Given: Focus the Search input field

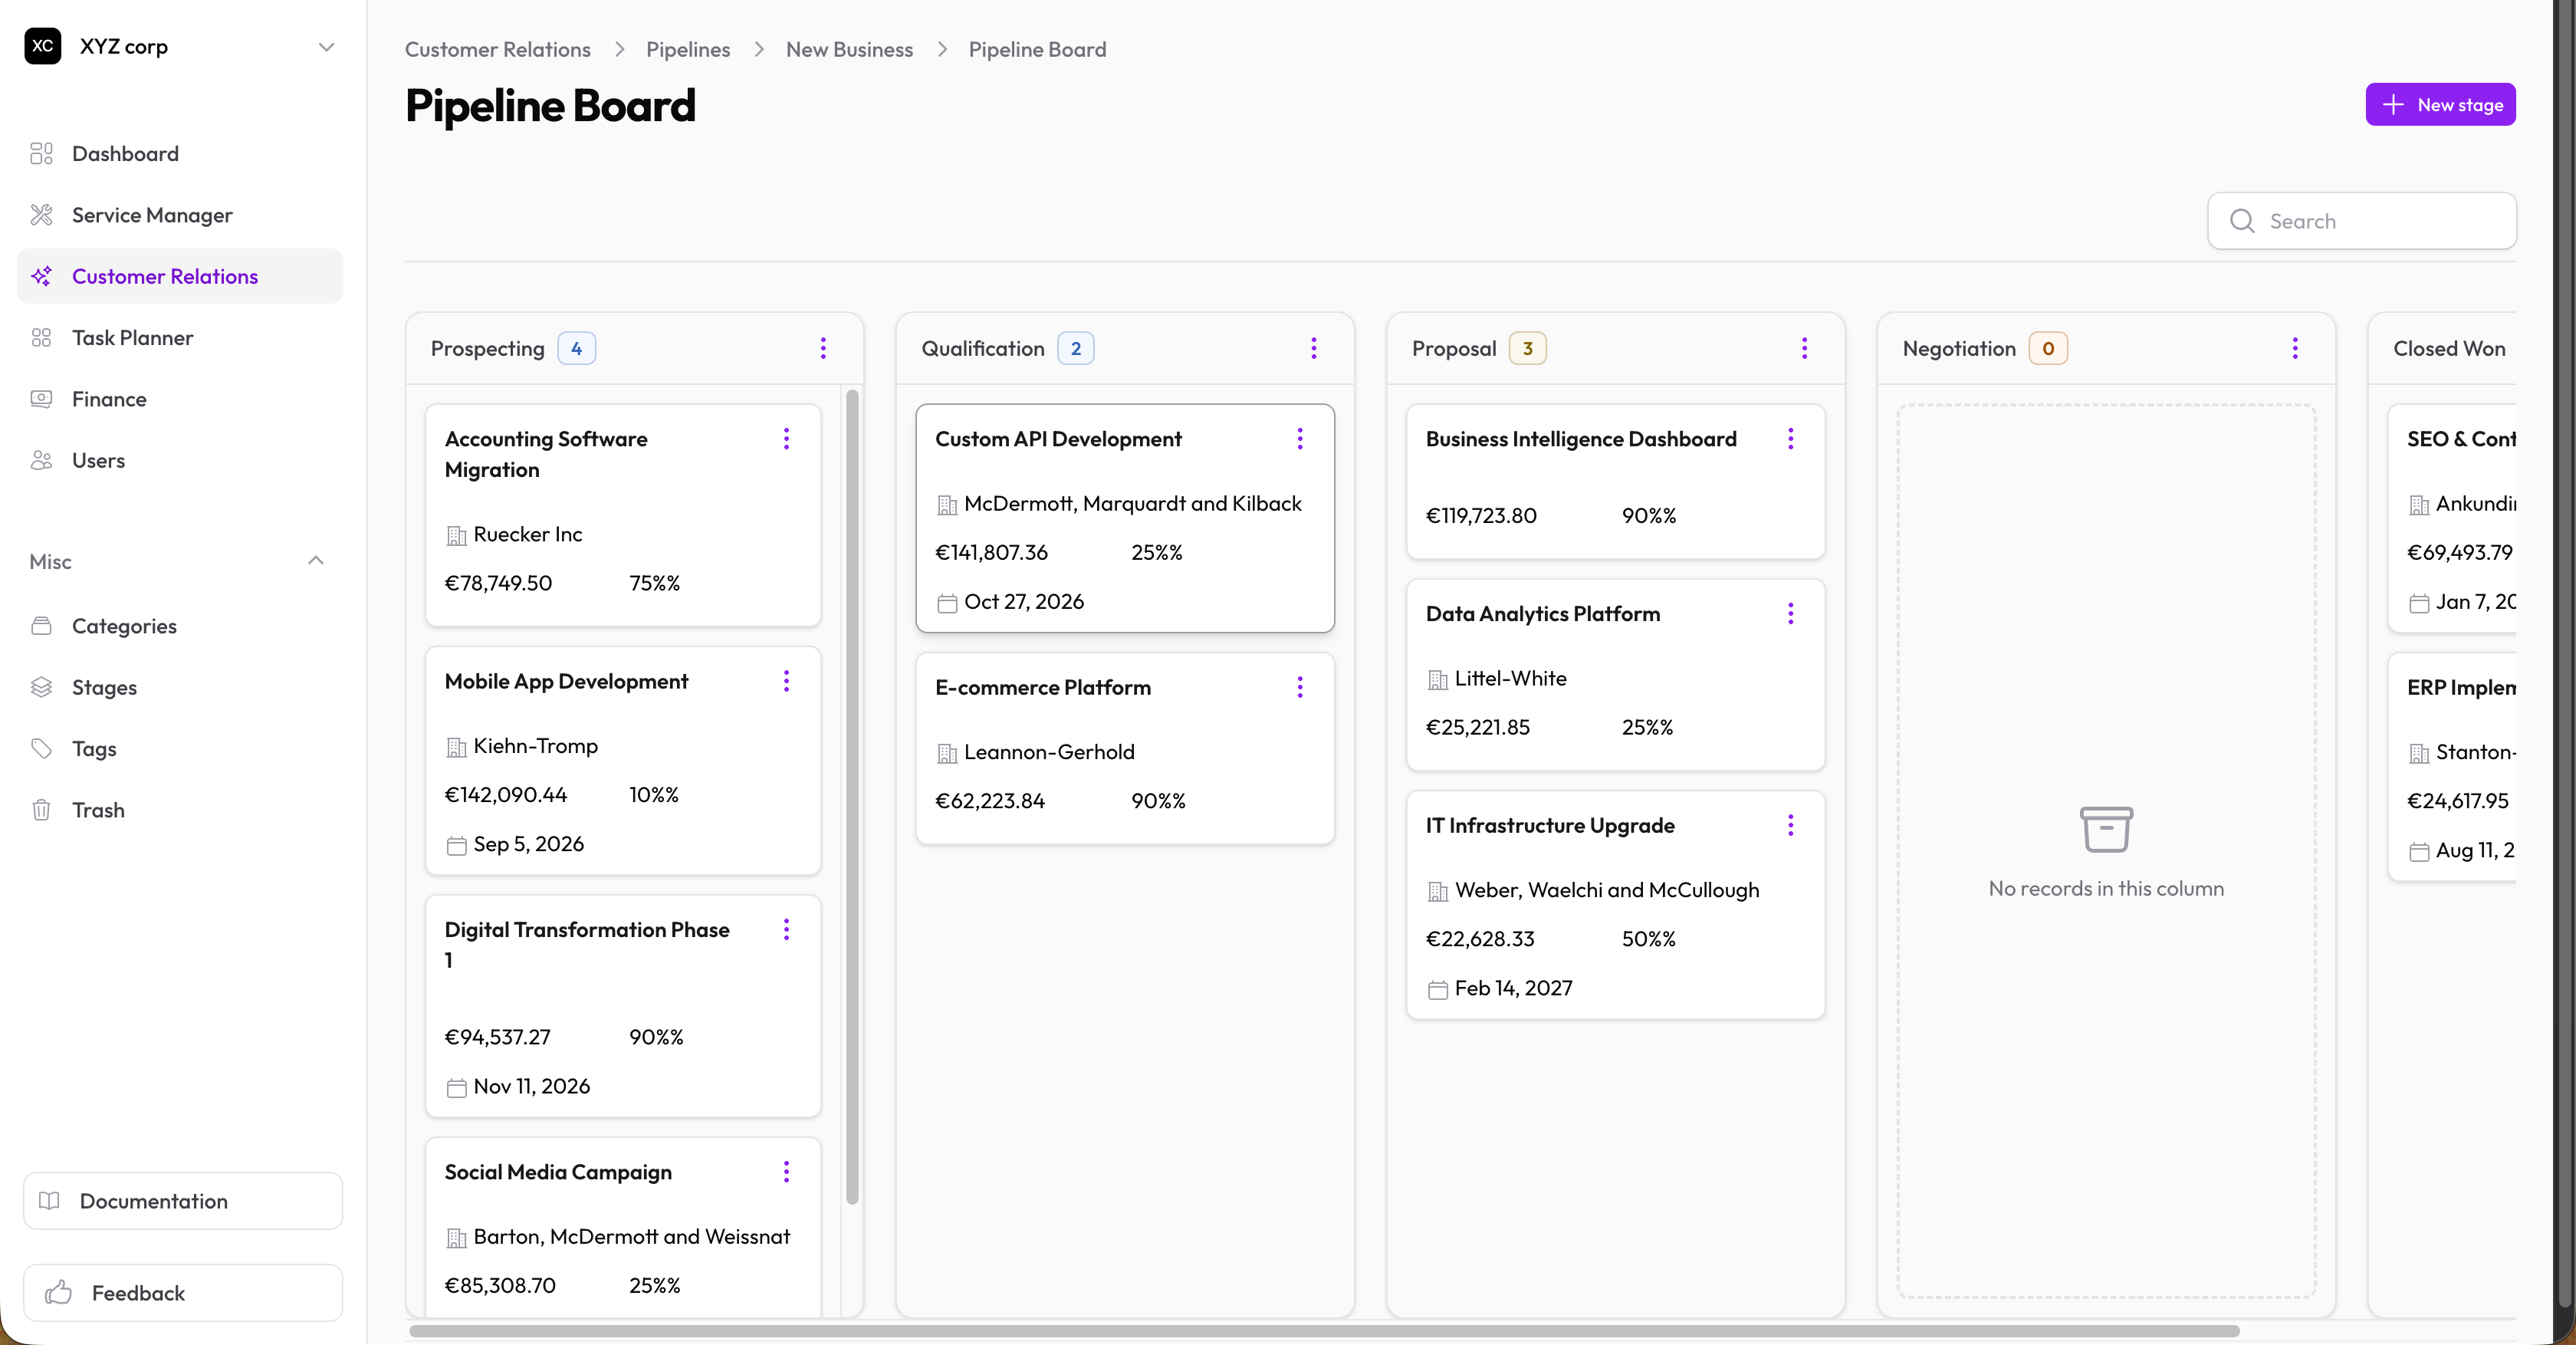Looking at the screenshot, I should click(2362, 221).
